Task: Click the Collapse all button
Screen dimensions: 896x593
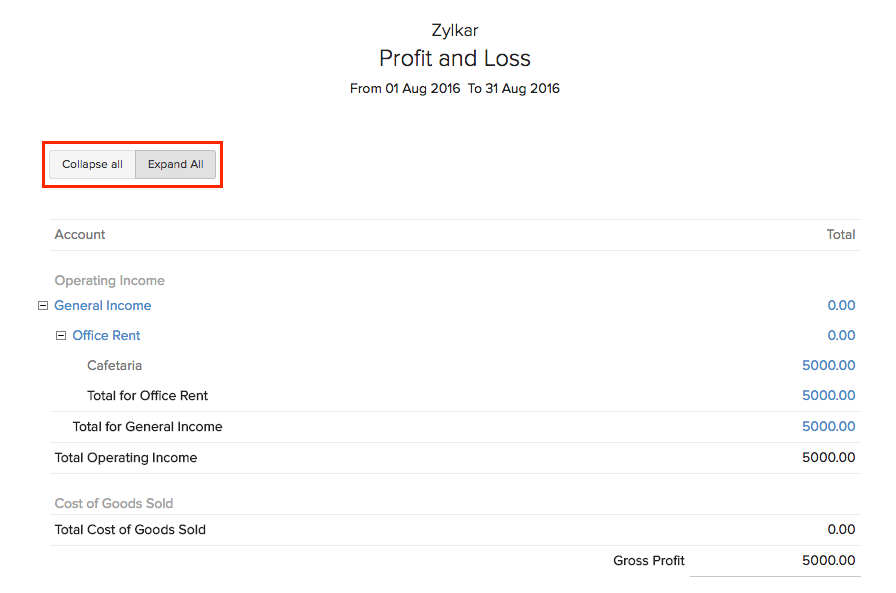Action: tap(92, 164)
